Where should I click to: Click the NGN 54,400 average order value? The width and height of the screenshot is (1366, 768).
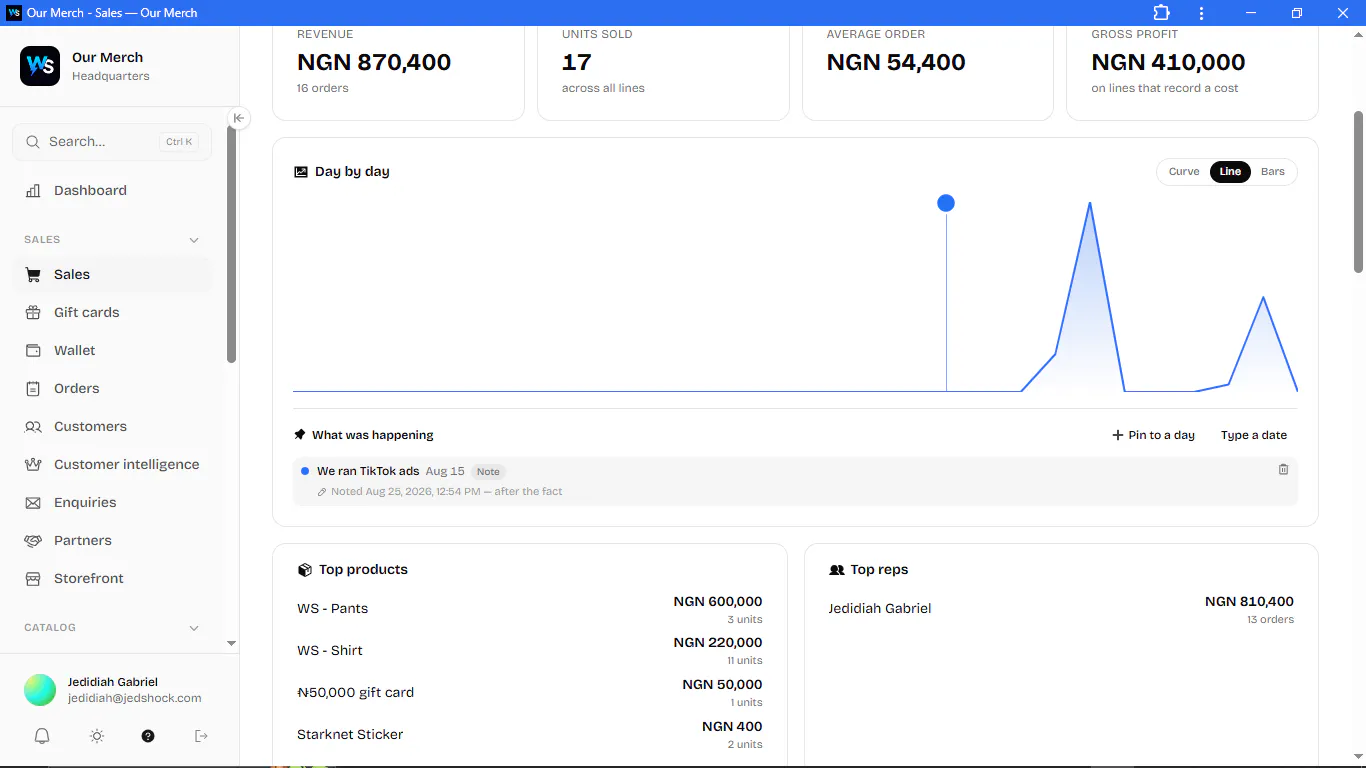point(896,62)
